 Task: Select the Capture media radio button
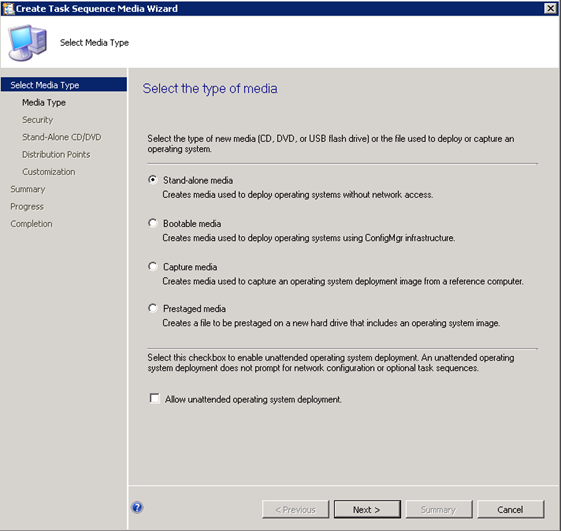[153, 266]
